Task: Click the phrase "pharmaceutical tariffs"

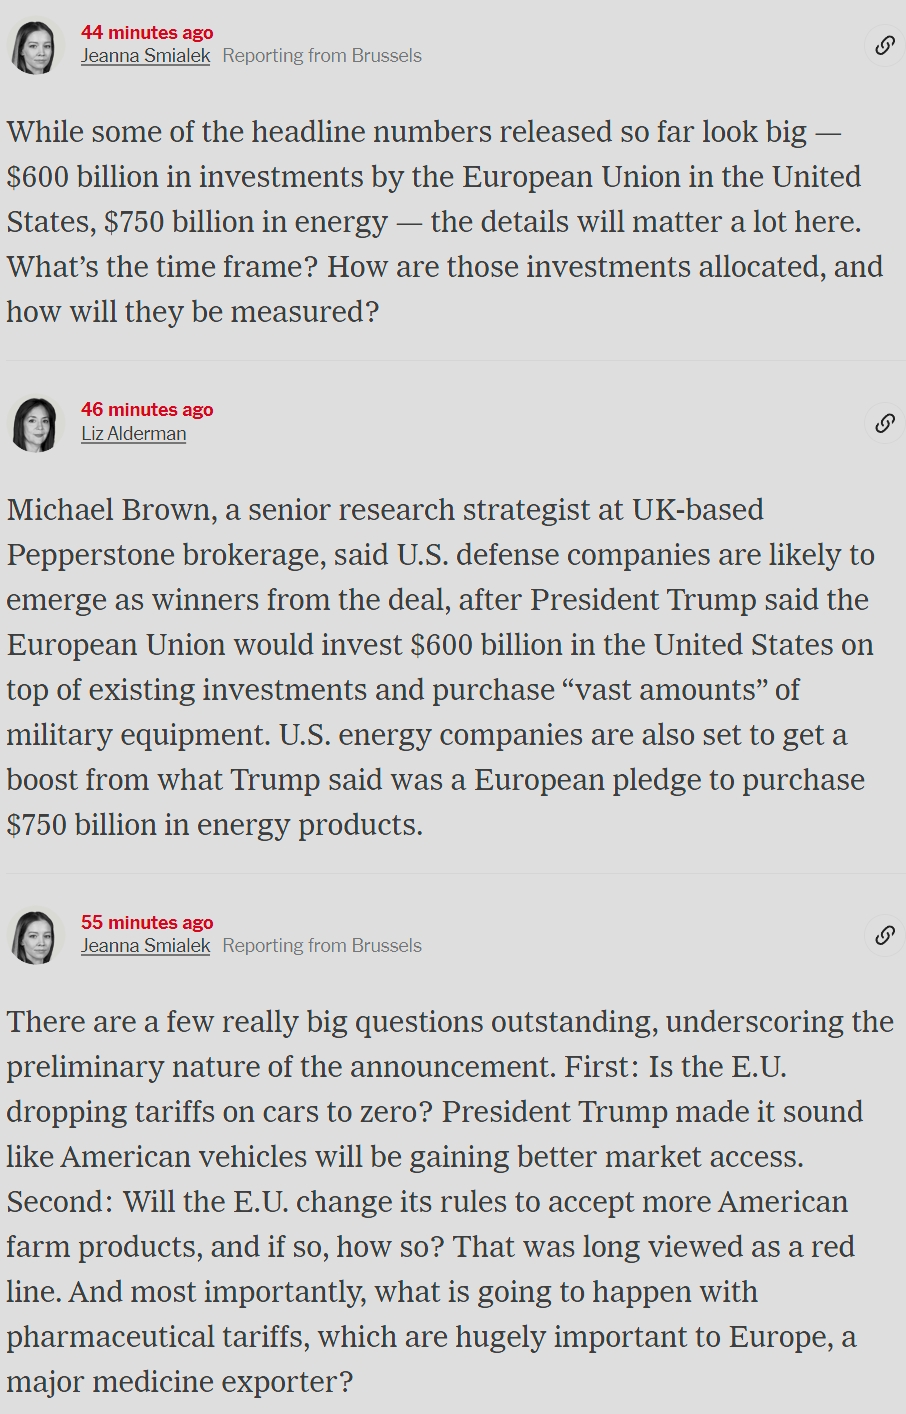Action: click(x=157, y=1337)
